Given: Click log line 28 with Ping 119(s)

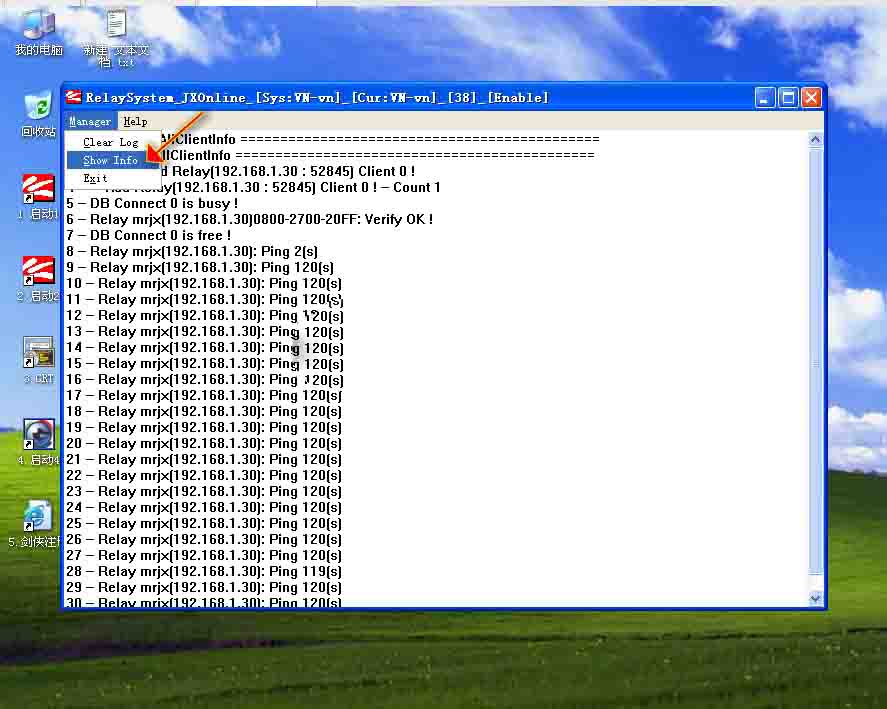Looking at the screenshot, I should click(x=204, y=572).
